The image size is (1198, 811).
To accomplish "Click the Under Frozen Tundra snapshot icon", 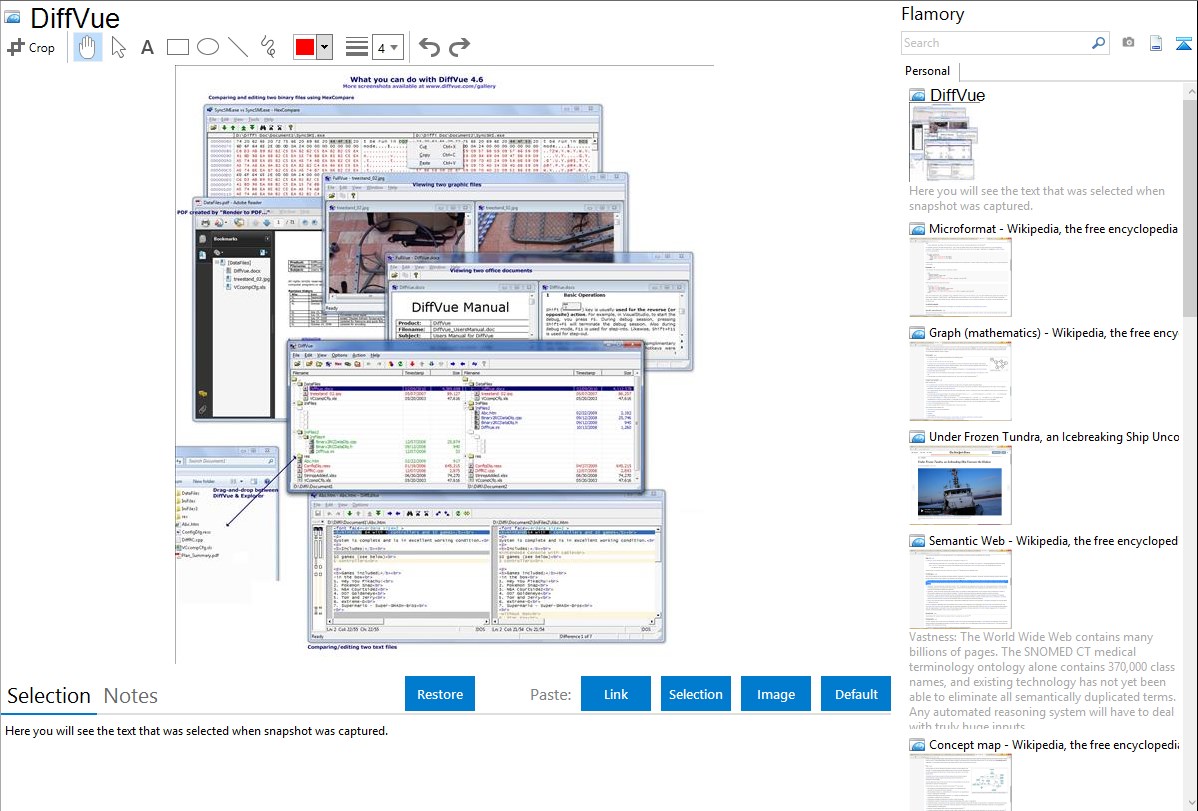I will click(x=917, y=436).
